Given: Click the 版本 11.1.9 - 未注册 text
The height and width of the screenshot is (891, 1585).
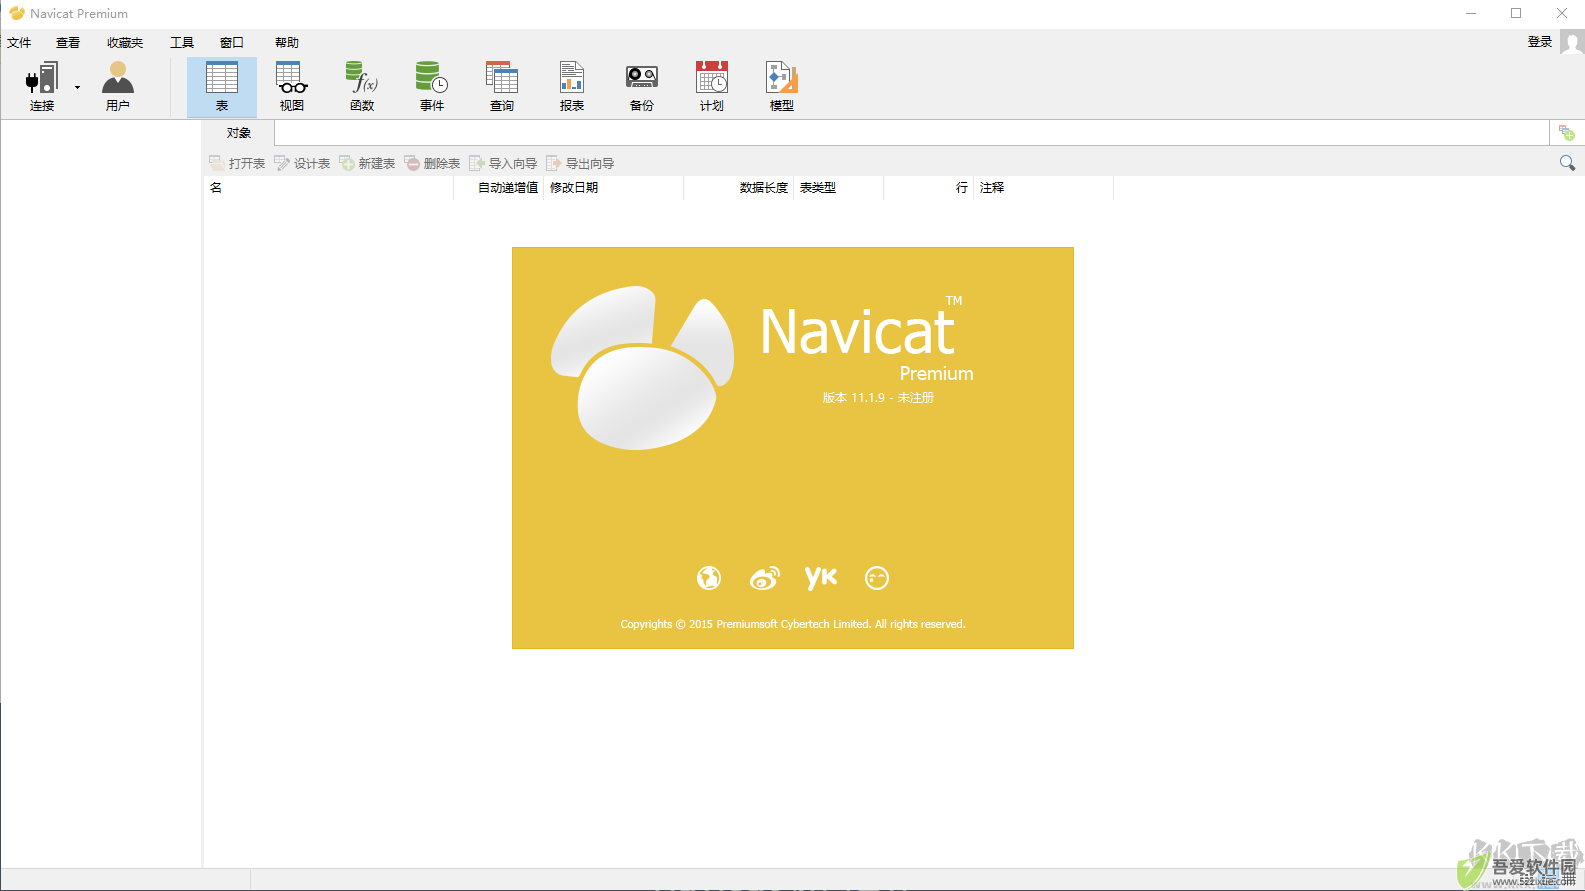Looking at the screenshot, I should point(878,398).
